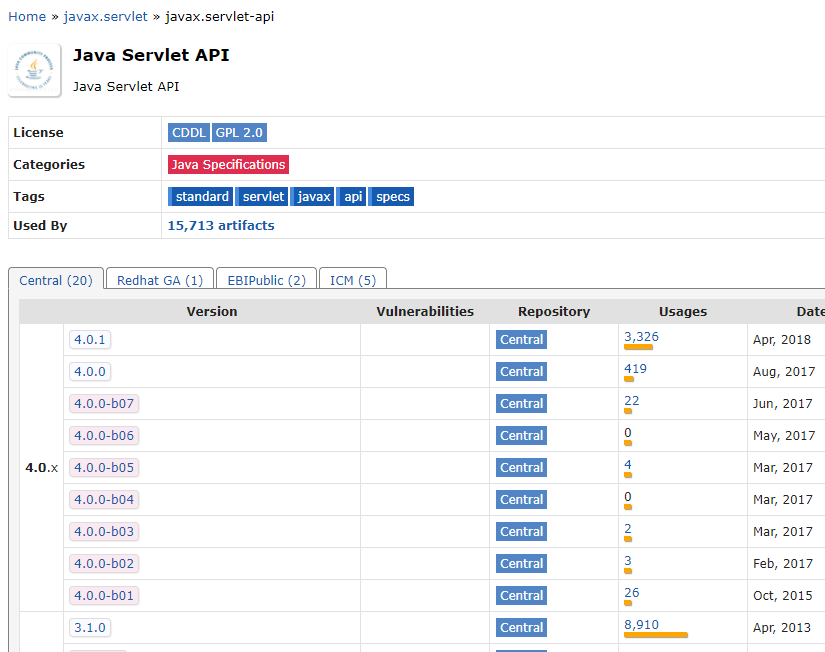Image resolution: width=825 pixels, height=652 pixels.
Task: Open the Java Specifications category
Action: (228, 165)
